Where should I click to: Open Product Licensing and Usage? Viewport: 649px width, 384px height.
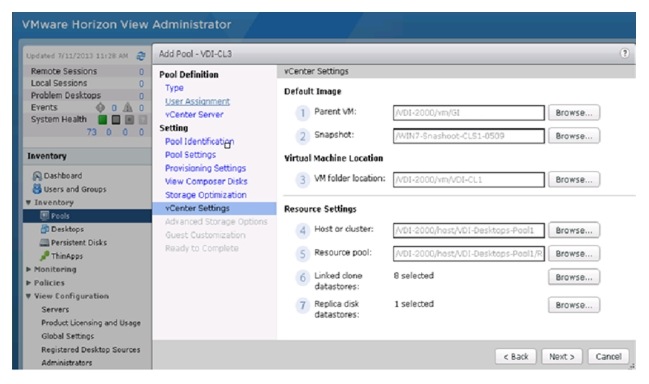point(91,323)
